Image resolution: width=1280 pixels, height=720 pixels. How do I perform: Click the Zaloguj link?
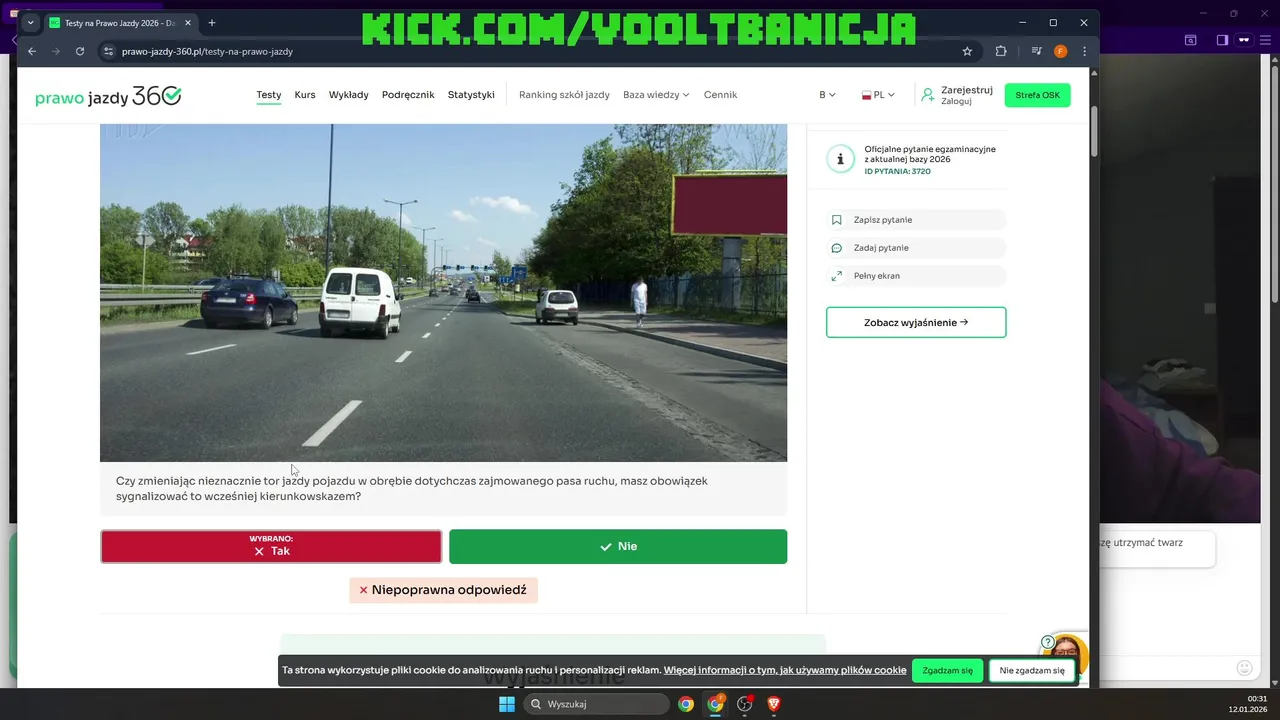[956, 101]
